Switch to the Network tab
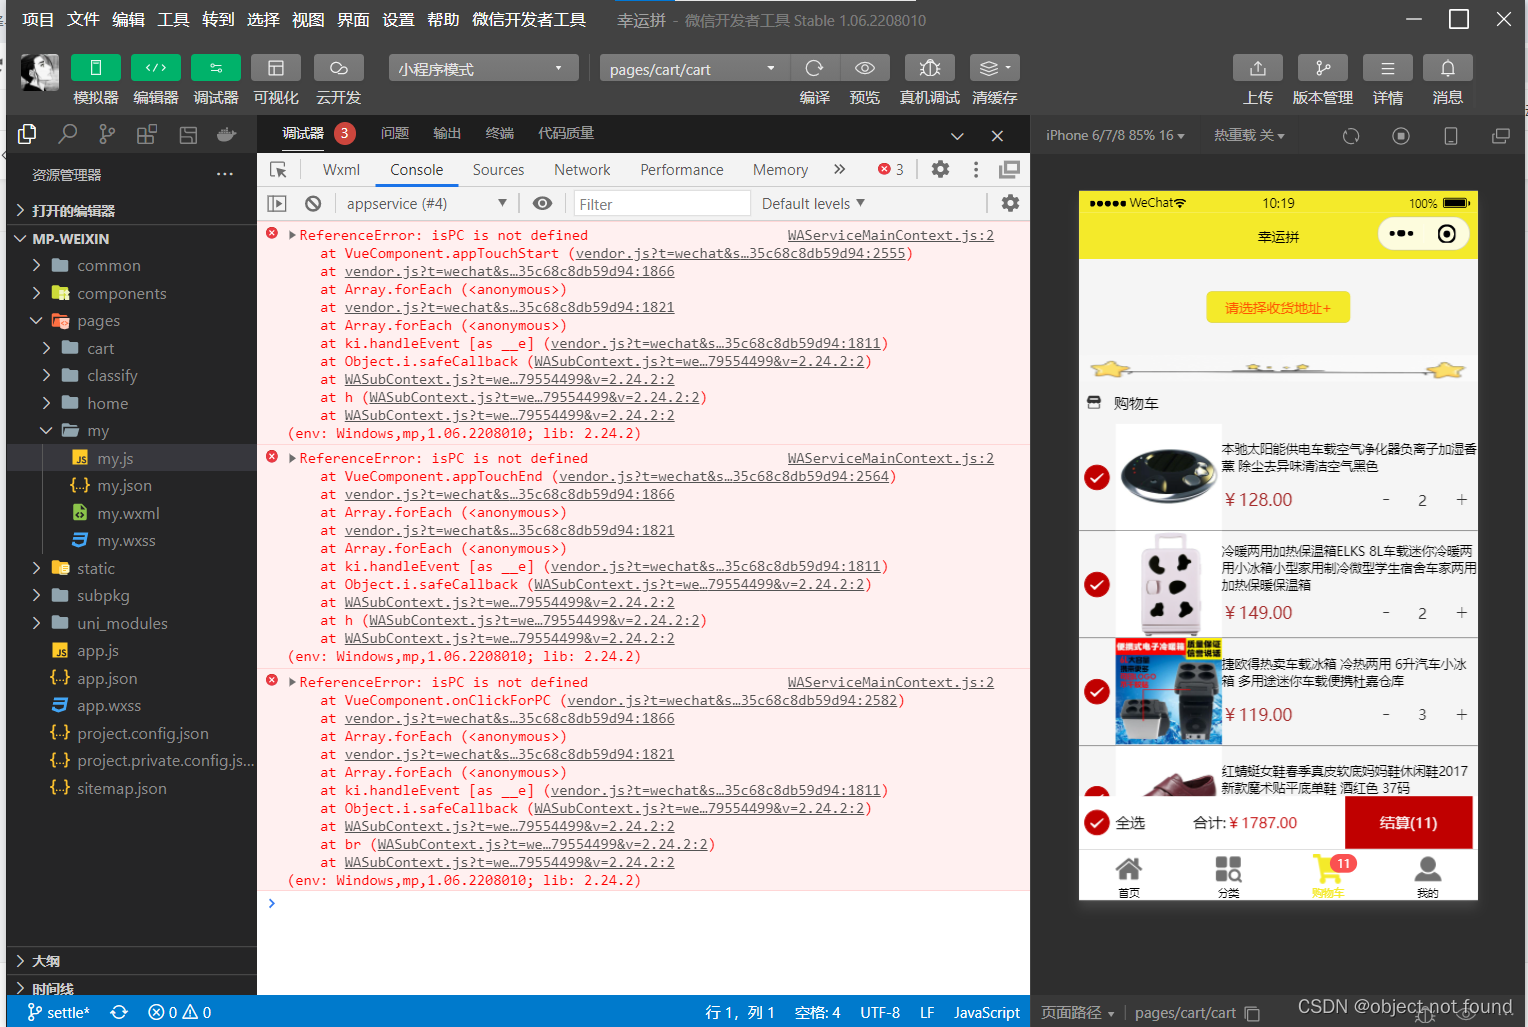Viewport: 1528px width, 1027px height. (582, 170)
